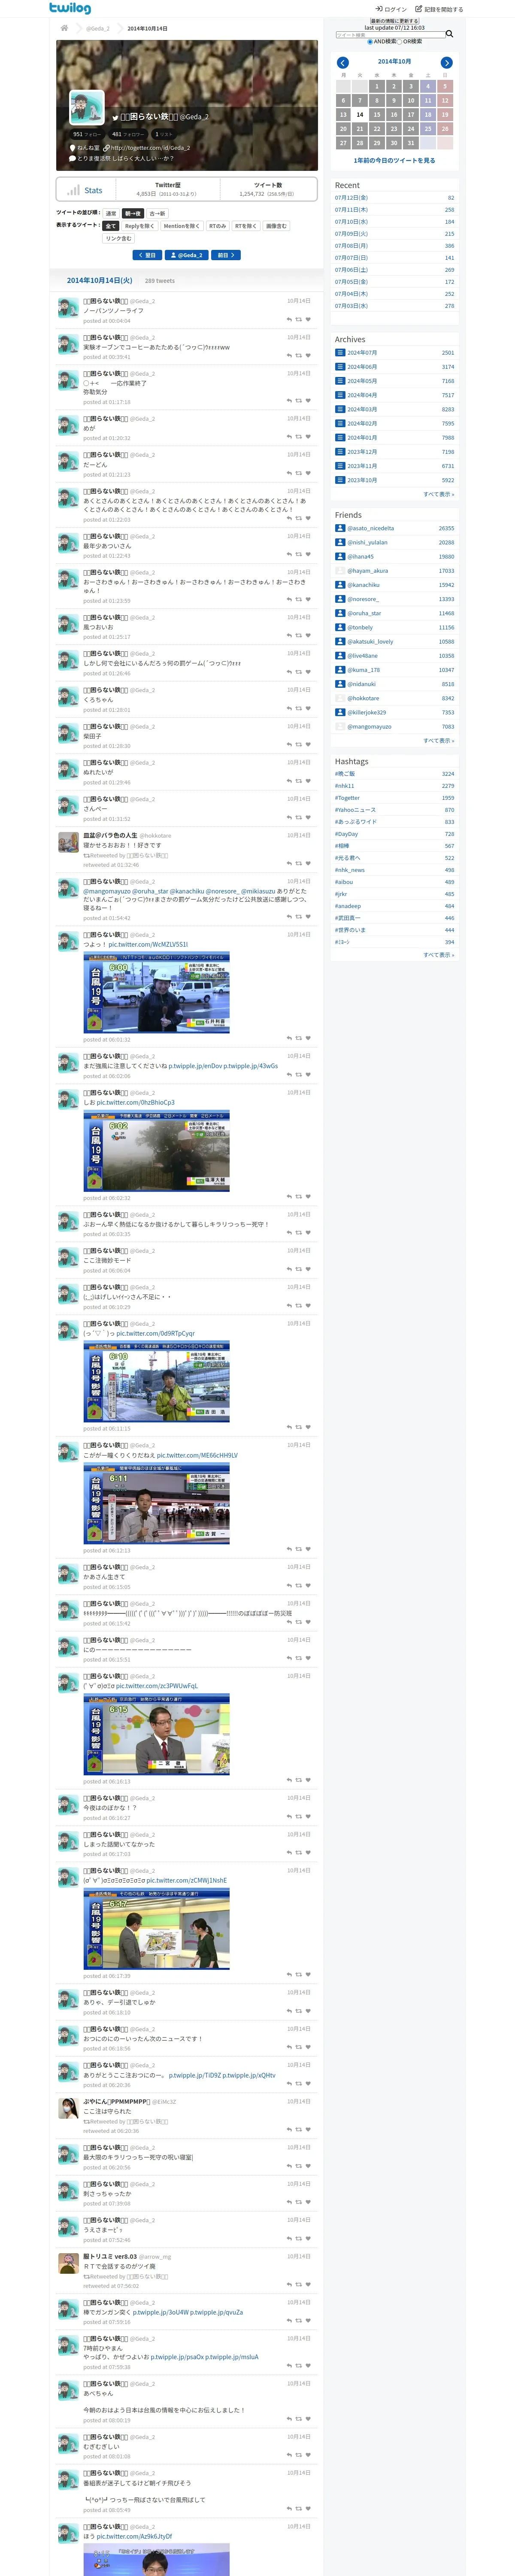The image size is (515, 2576).
Task: Click 最新の情報に更新する button
Action: [x=394, y=21]
